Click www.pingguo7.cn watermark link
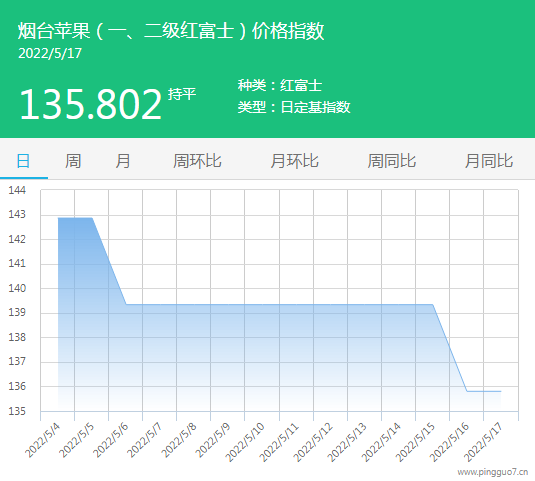The width and height of the screenshot is (535, 481). (493, 472)
